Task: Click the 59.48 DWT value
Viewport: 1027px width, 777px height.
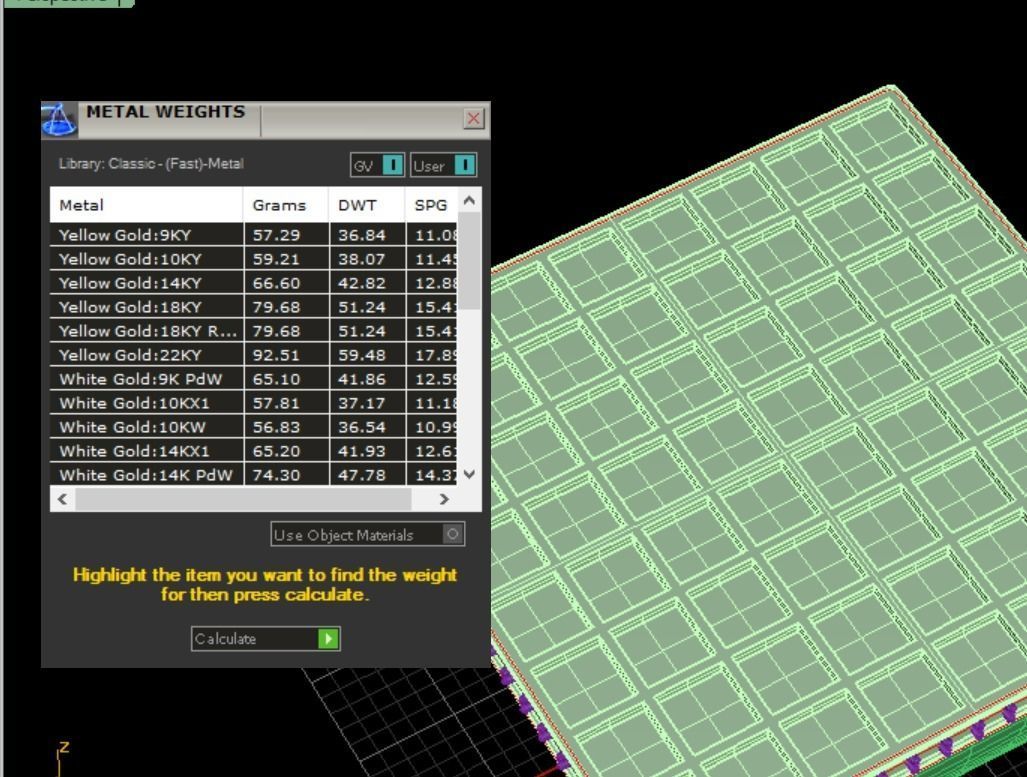Action: [x=362, y=355]
